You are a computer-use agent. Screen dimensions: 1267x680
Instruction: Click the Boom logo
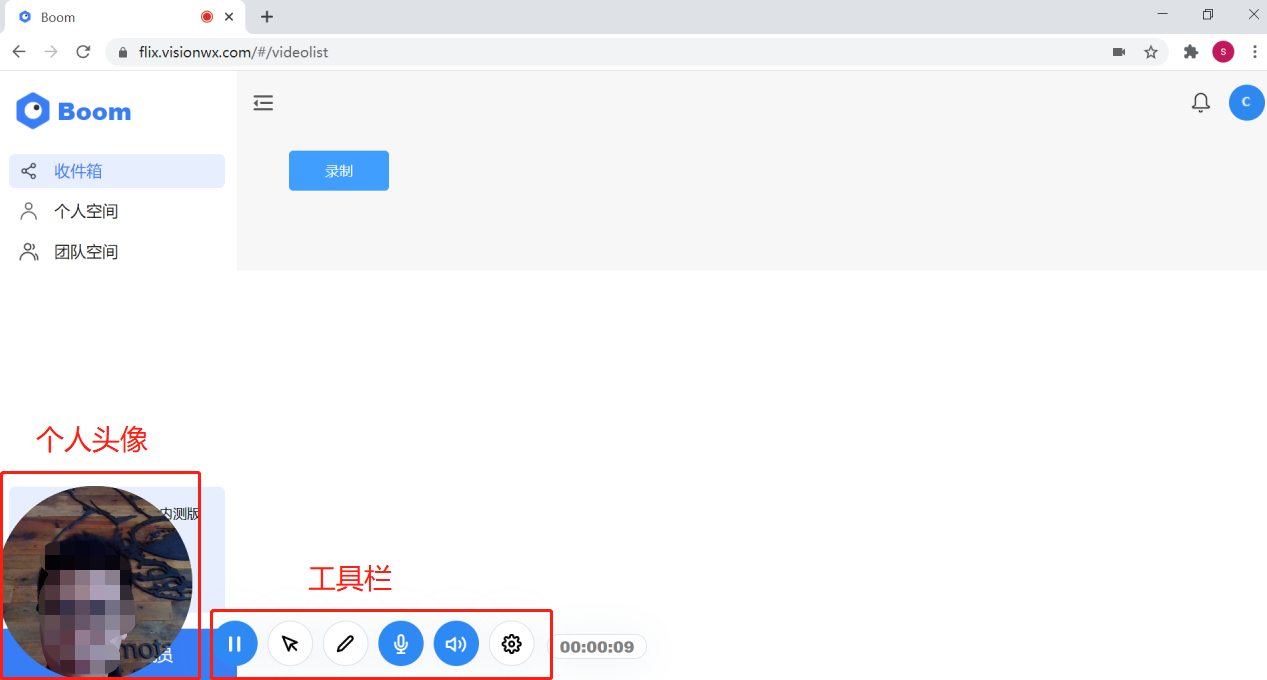pos(74,111)
